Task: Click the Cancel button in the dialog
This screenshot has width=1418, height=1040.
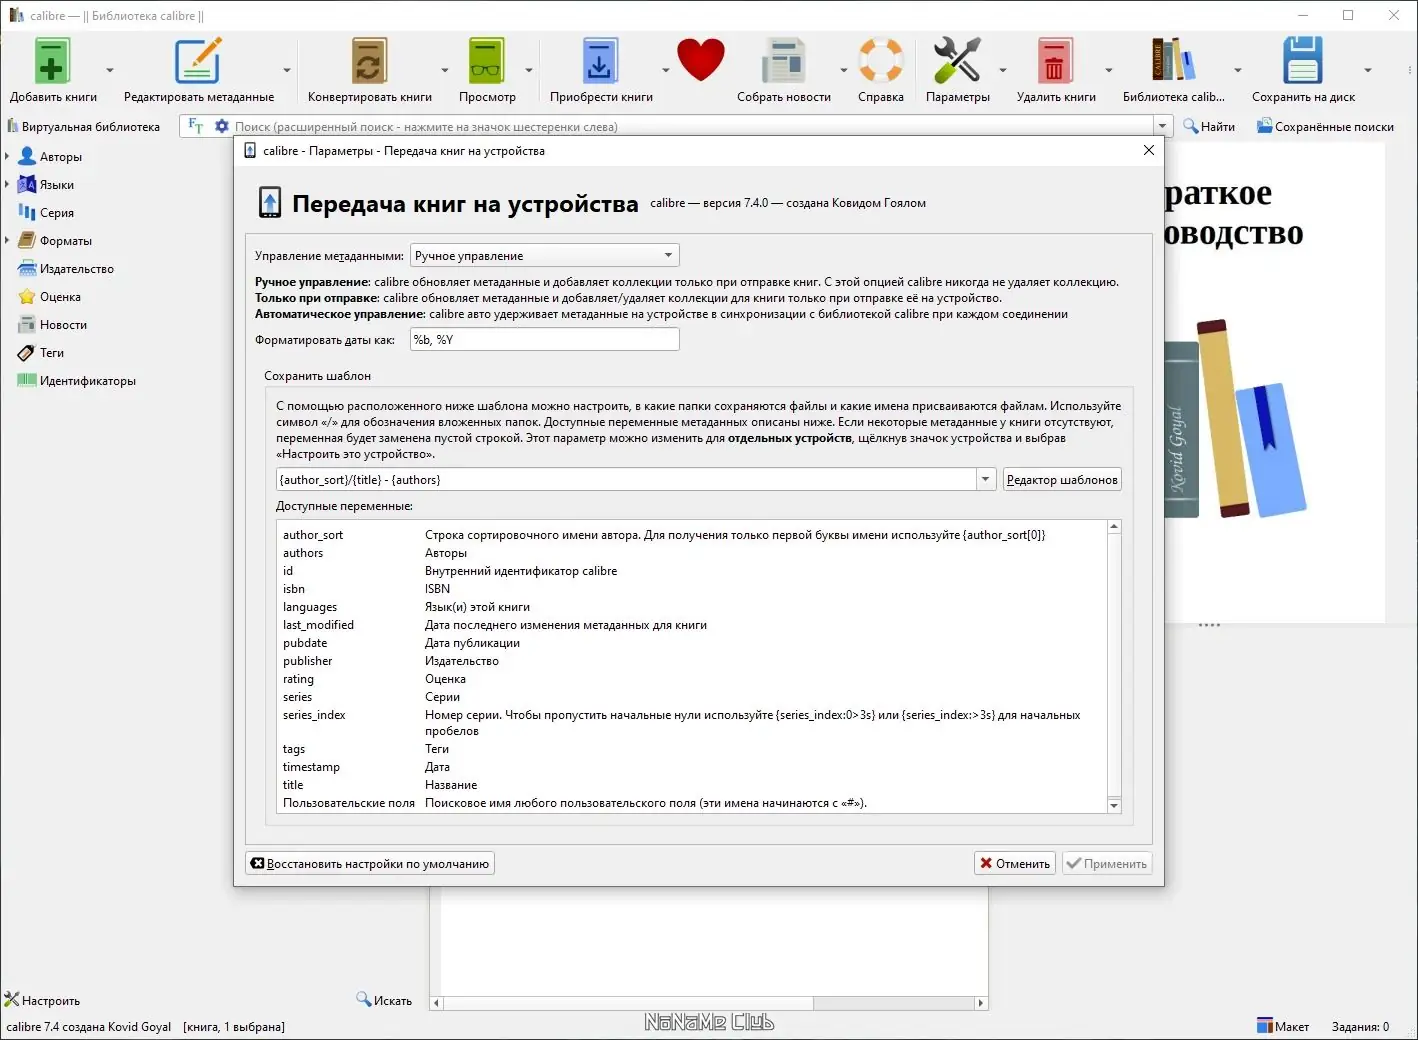Action: click(x=1015, y=863)
